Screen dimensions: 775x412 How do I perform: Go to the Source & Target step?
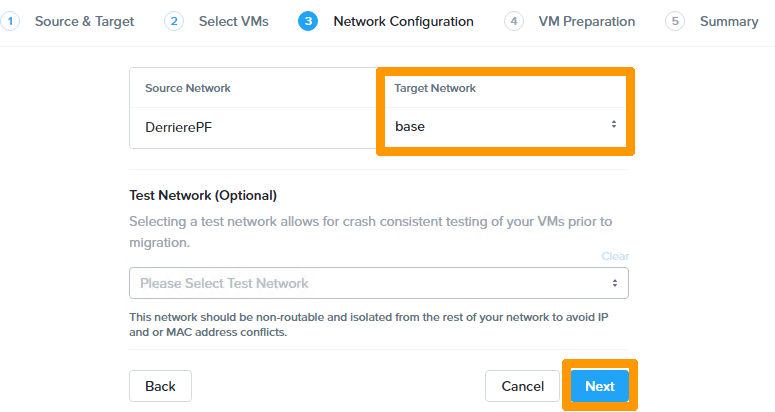(84, 21)
